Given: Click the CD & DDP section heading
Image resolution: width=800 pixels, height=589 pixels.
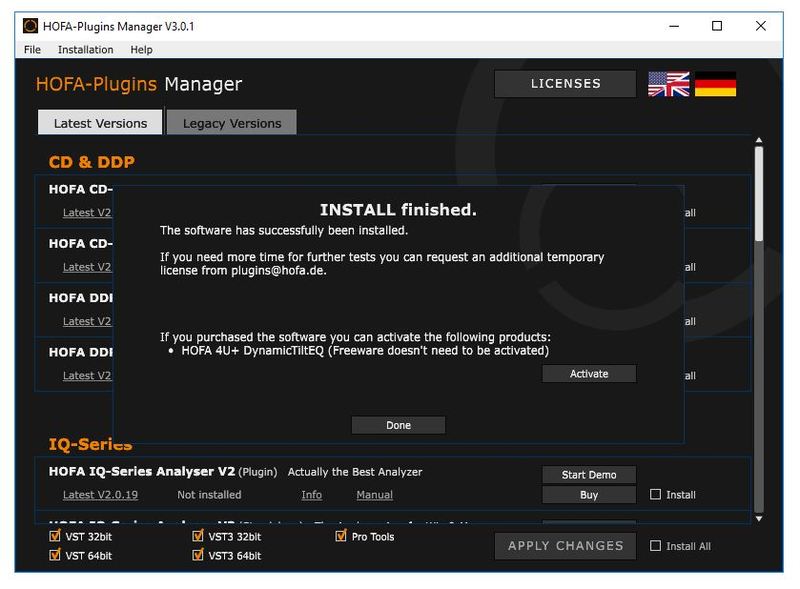Looking at the screenshot, I should (x=92, y=162).
